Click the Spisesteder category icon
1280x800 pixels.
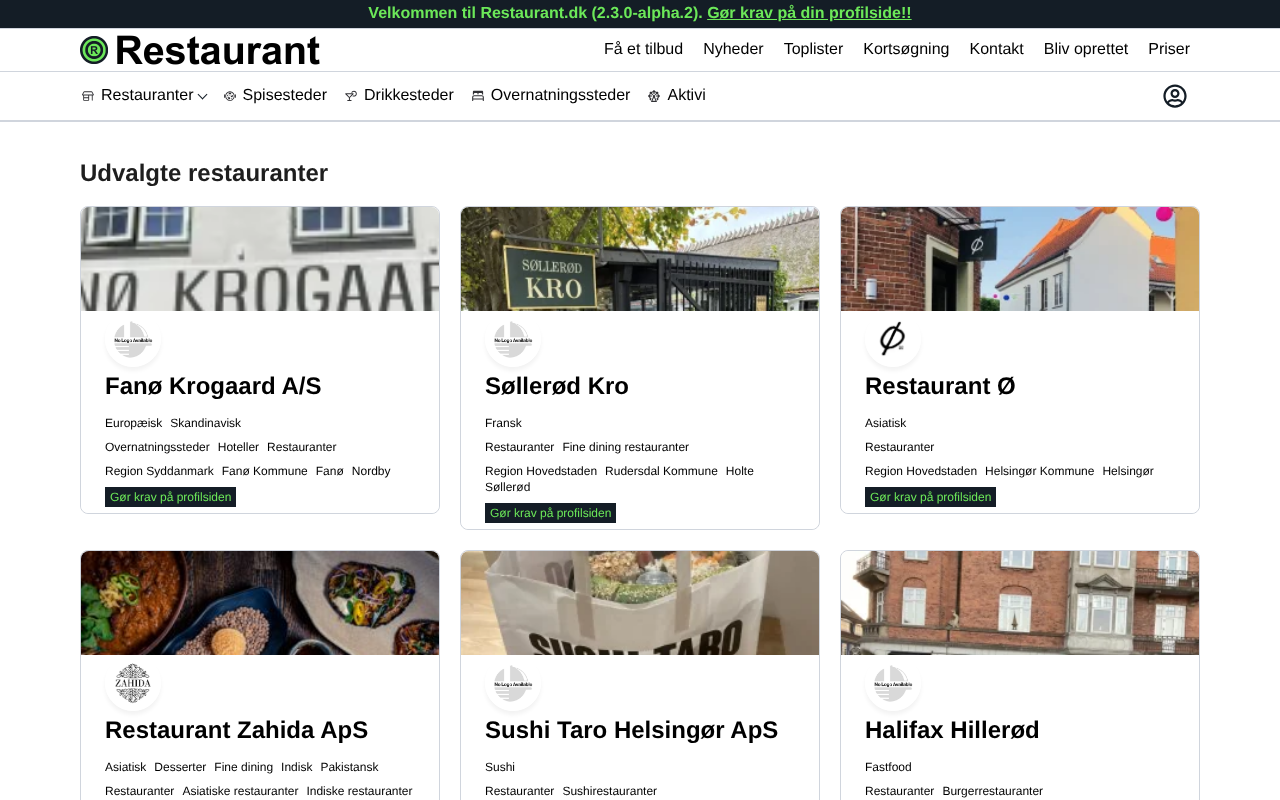[x=230, y=96]
